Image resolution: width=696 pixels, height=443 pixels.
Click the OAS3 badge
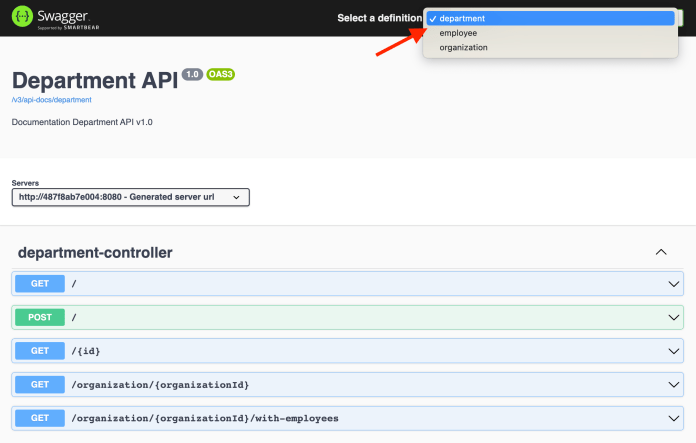(x=221, y=74)
